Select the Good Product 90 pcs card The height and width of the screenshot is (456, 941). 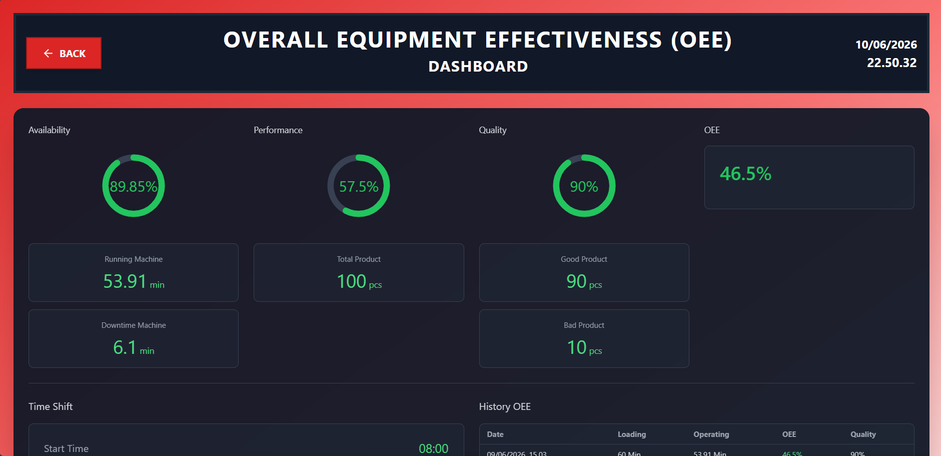click(x=584, y=272)
